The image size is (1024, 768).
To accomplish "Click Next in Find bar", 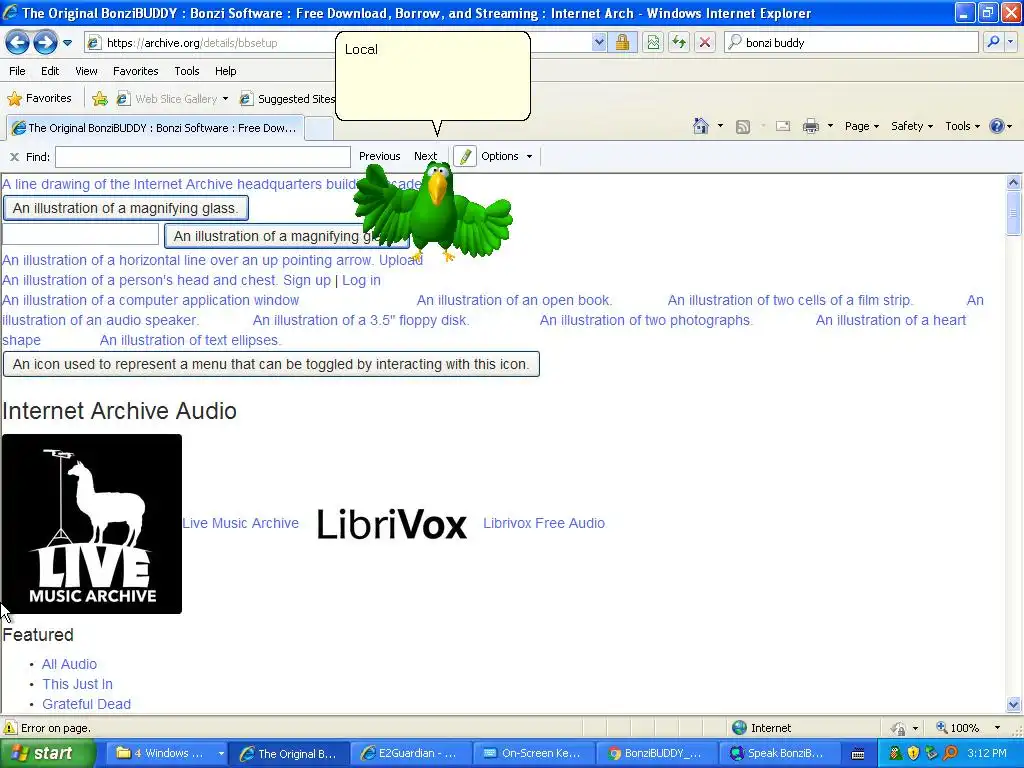I will point(425,156).
